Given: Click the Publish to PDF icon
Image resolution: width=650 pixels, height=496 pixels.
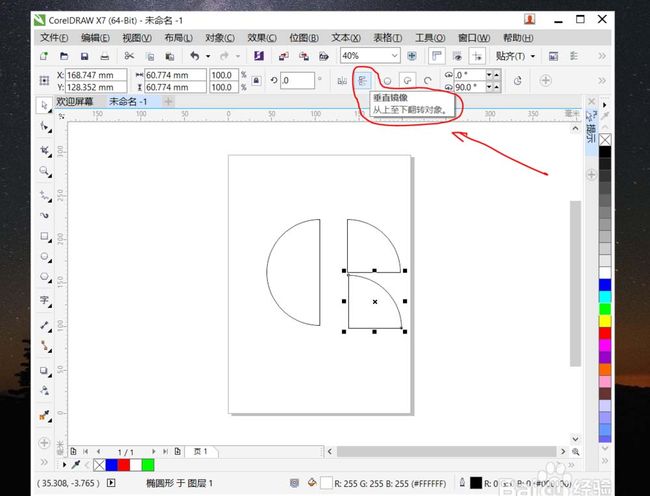Looking at the screenshot, I should click(x=324, y=56).
